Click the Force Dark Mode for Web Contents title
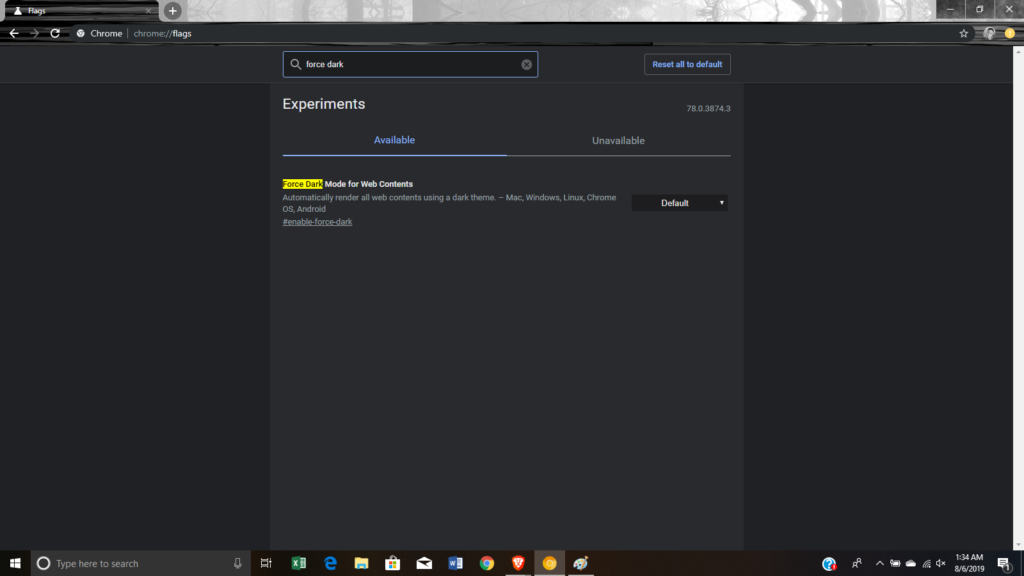Viewport: 1024px width, 576px height. 347,184
